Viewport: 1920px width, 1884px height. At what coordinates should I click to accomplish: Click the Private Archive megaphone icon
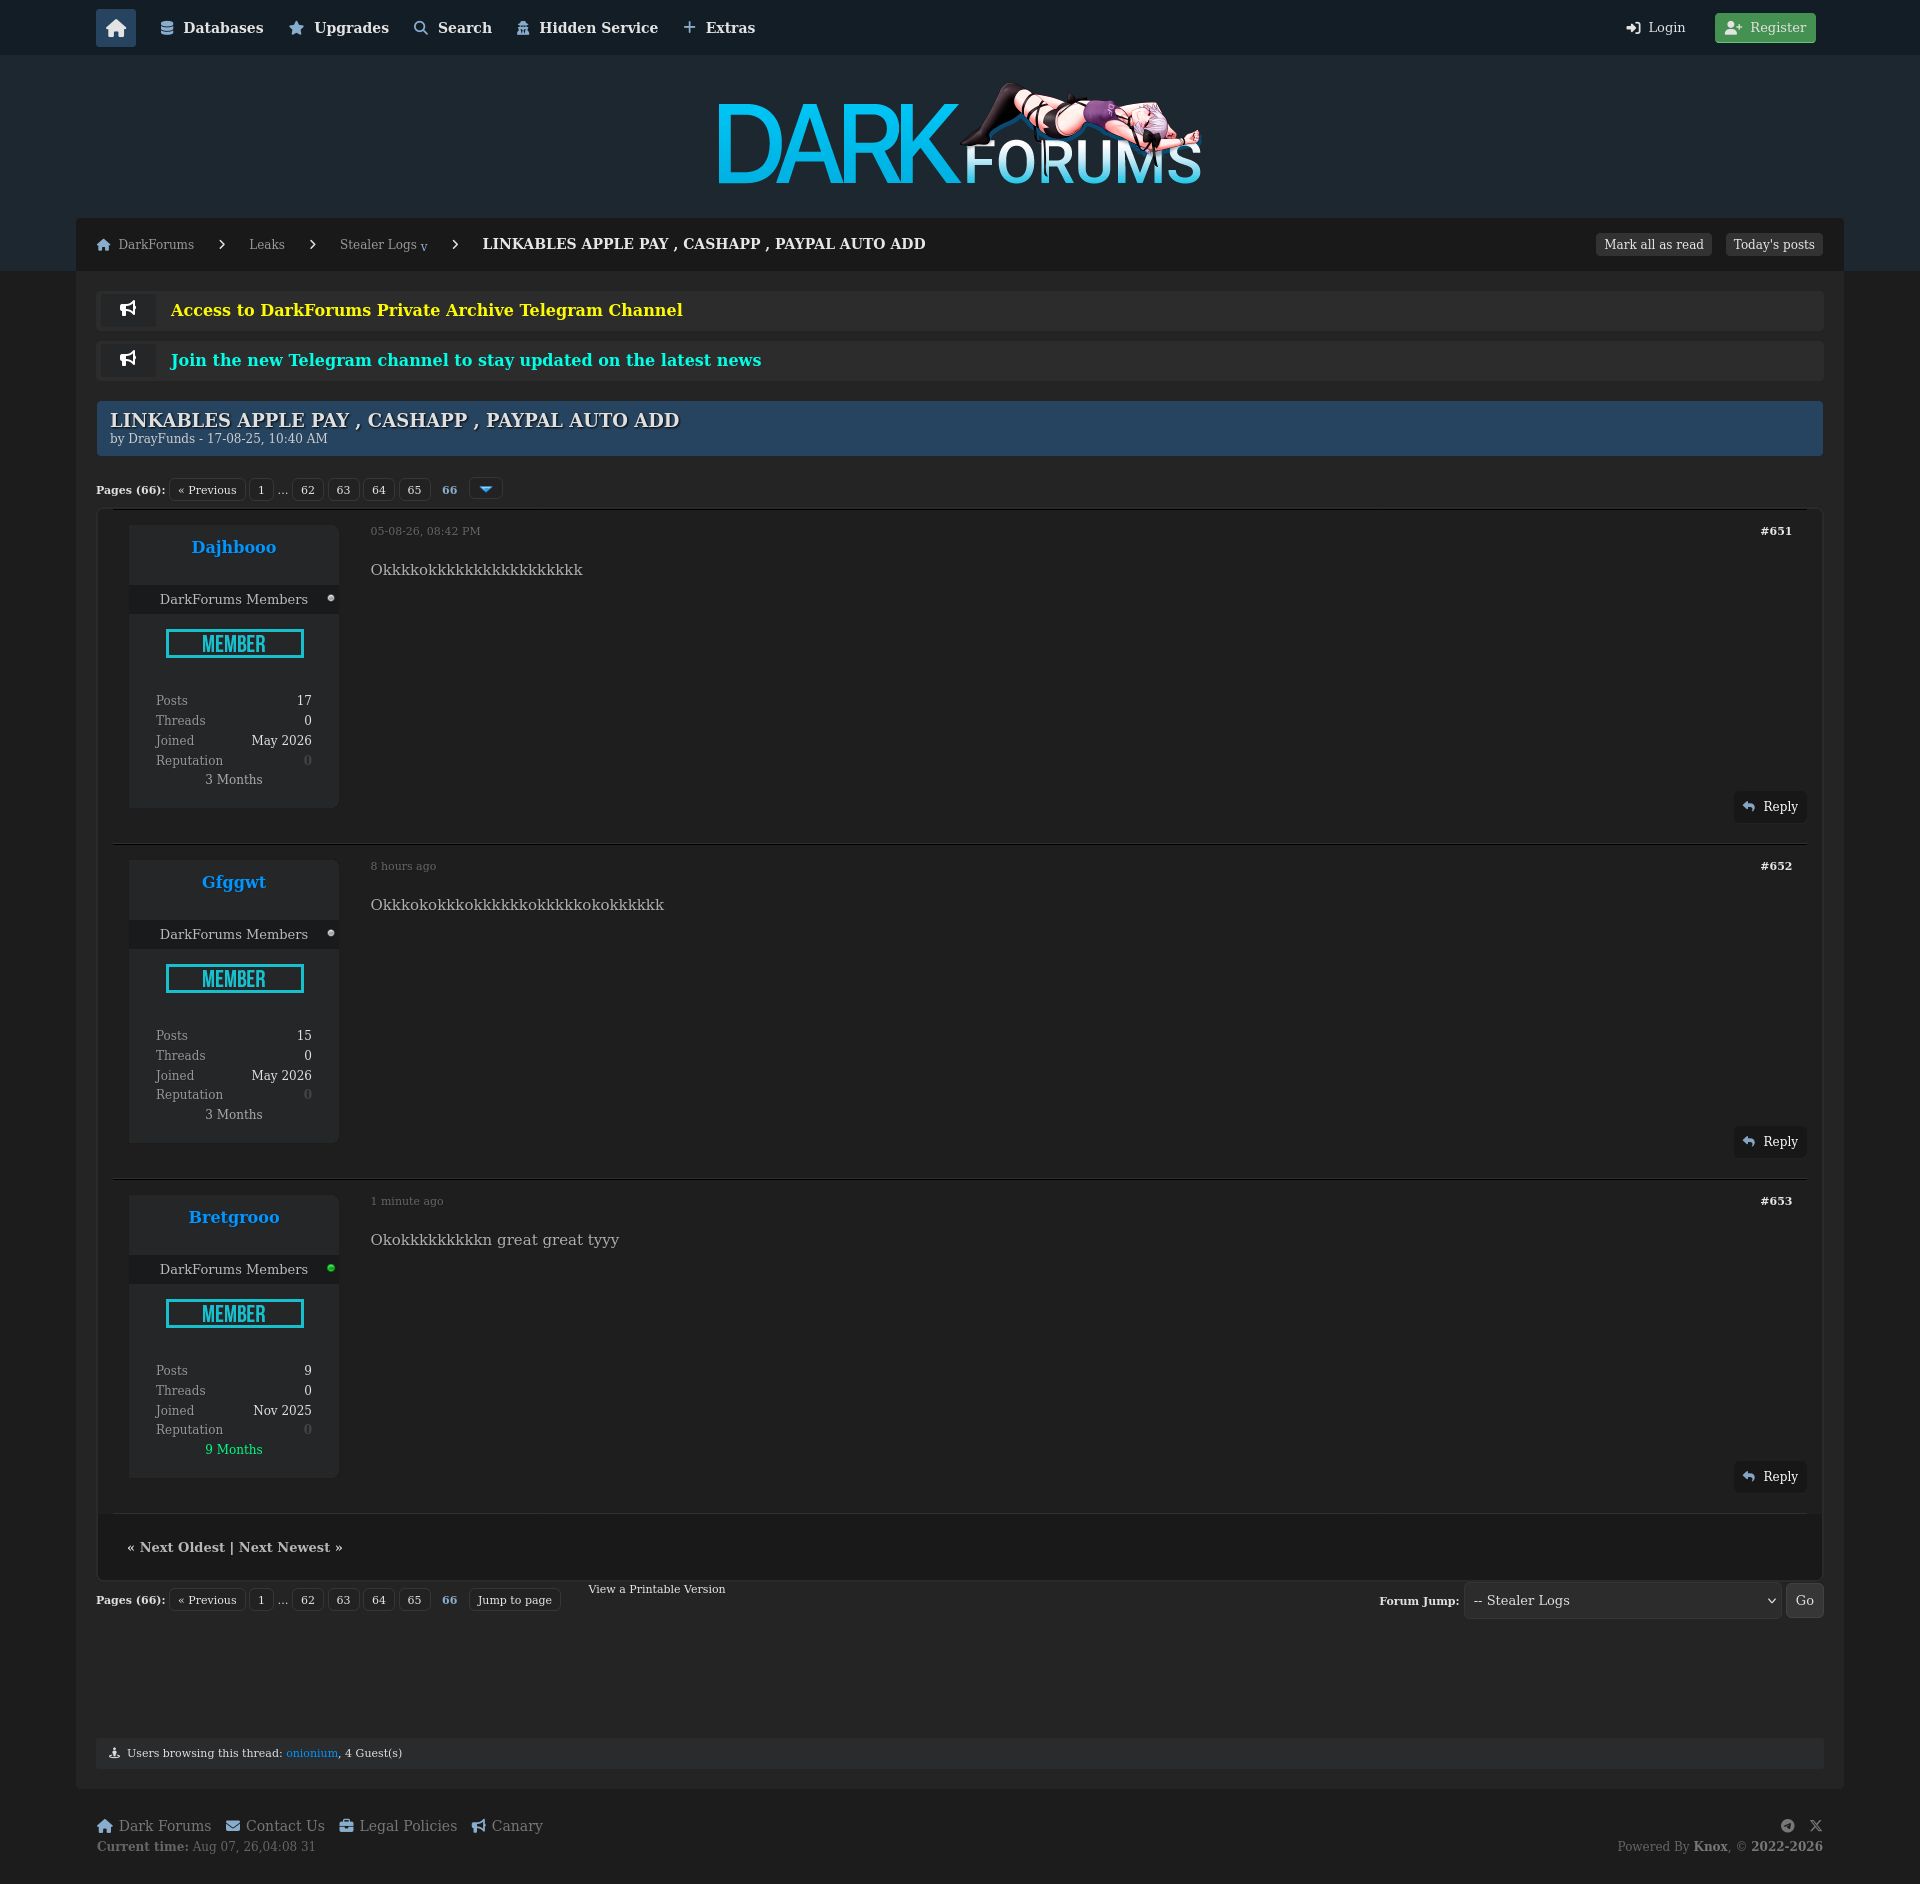(128, 309)
